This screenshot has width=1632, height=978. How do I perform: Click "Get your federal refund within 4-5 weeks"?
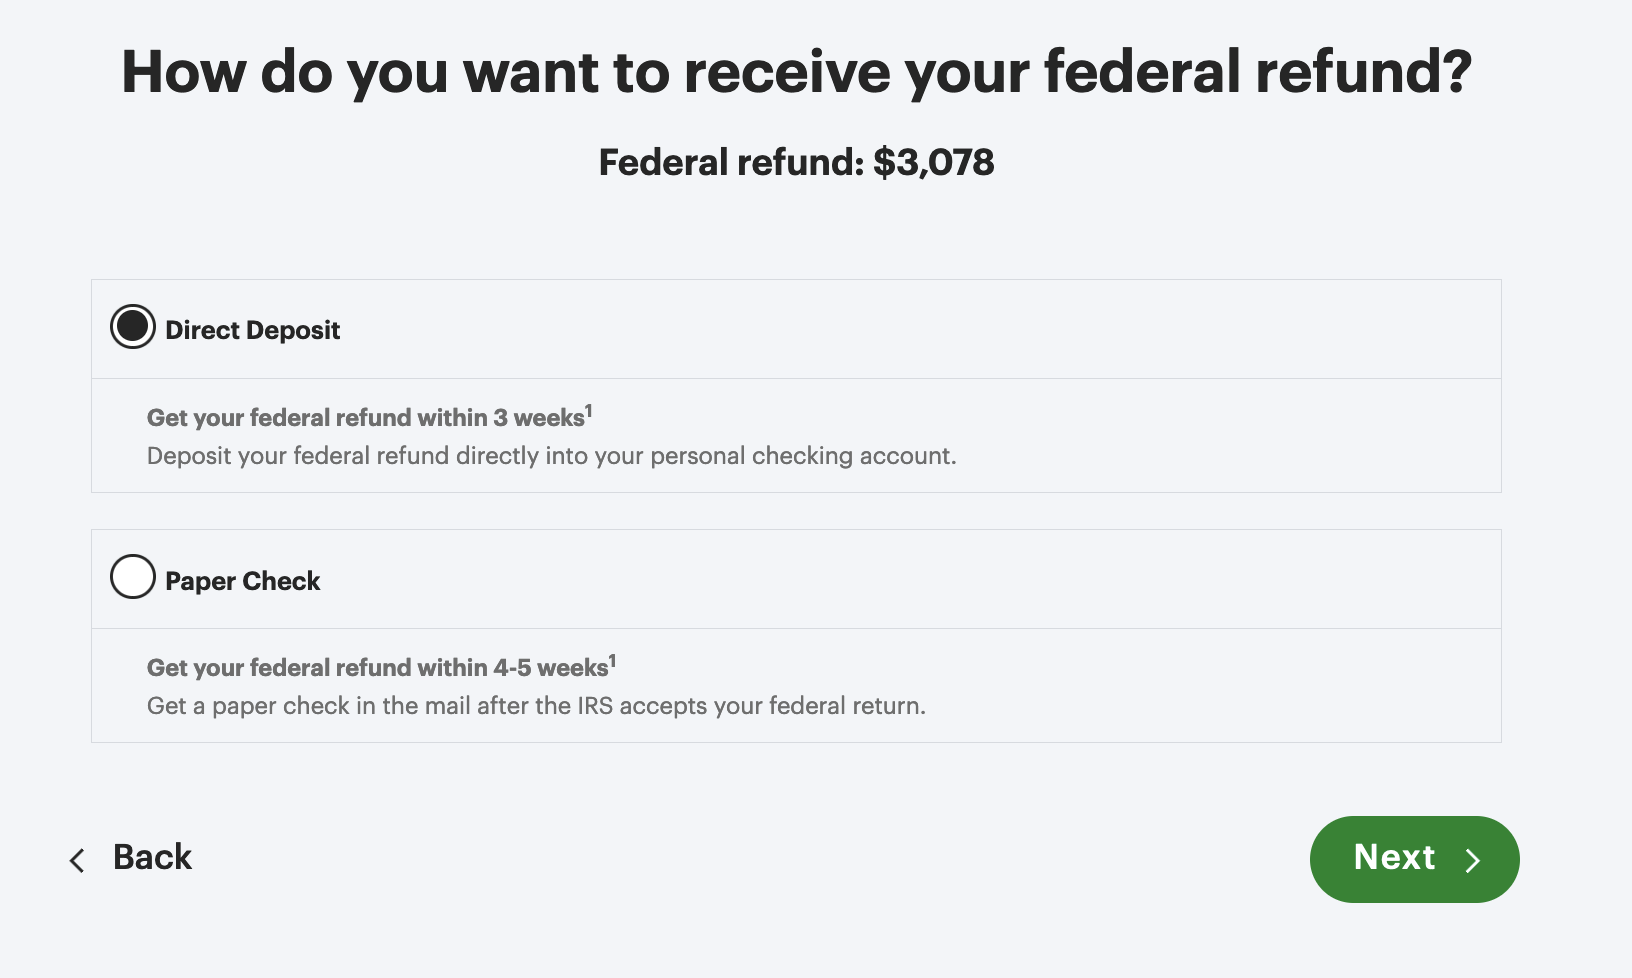coord(377,668)
